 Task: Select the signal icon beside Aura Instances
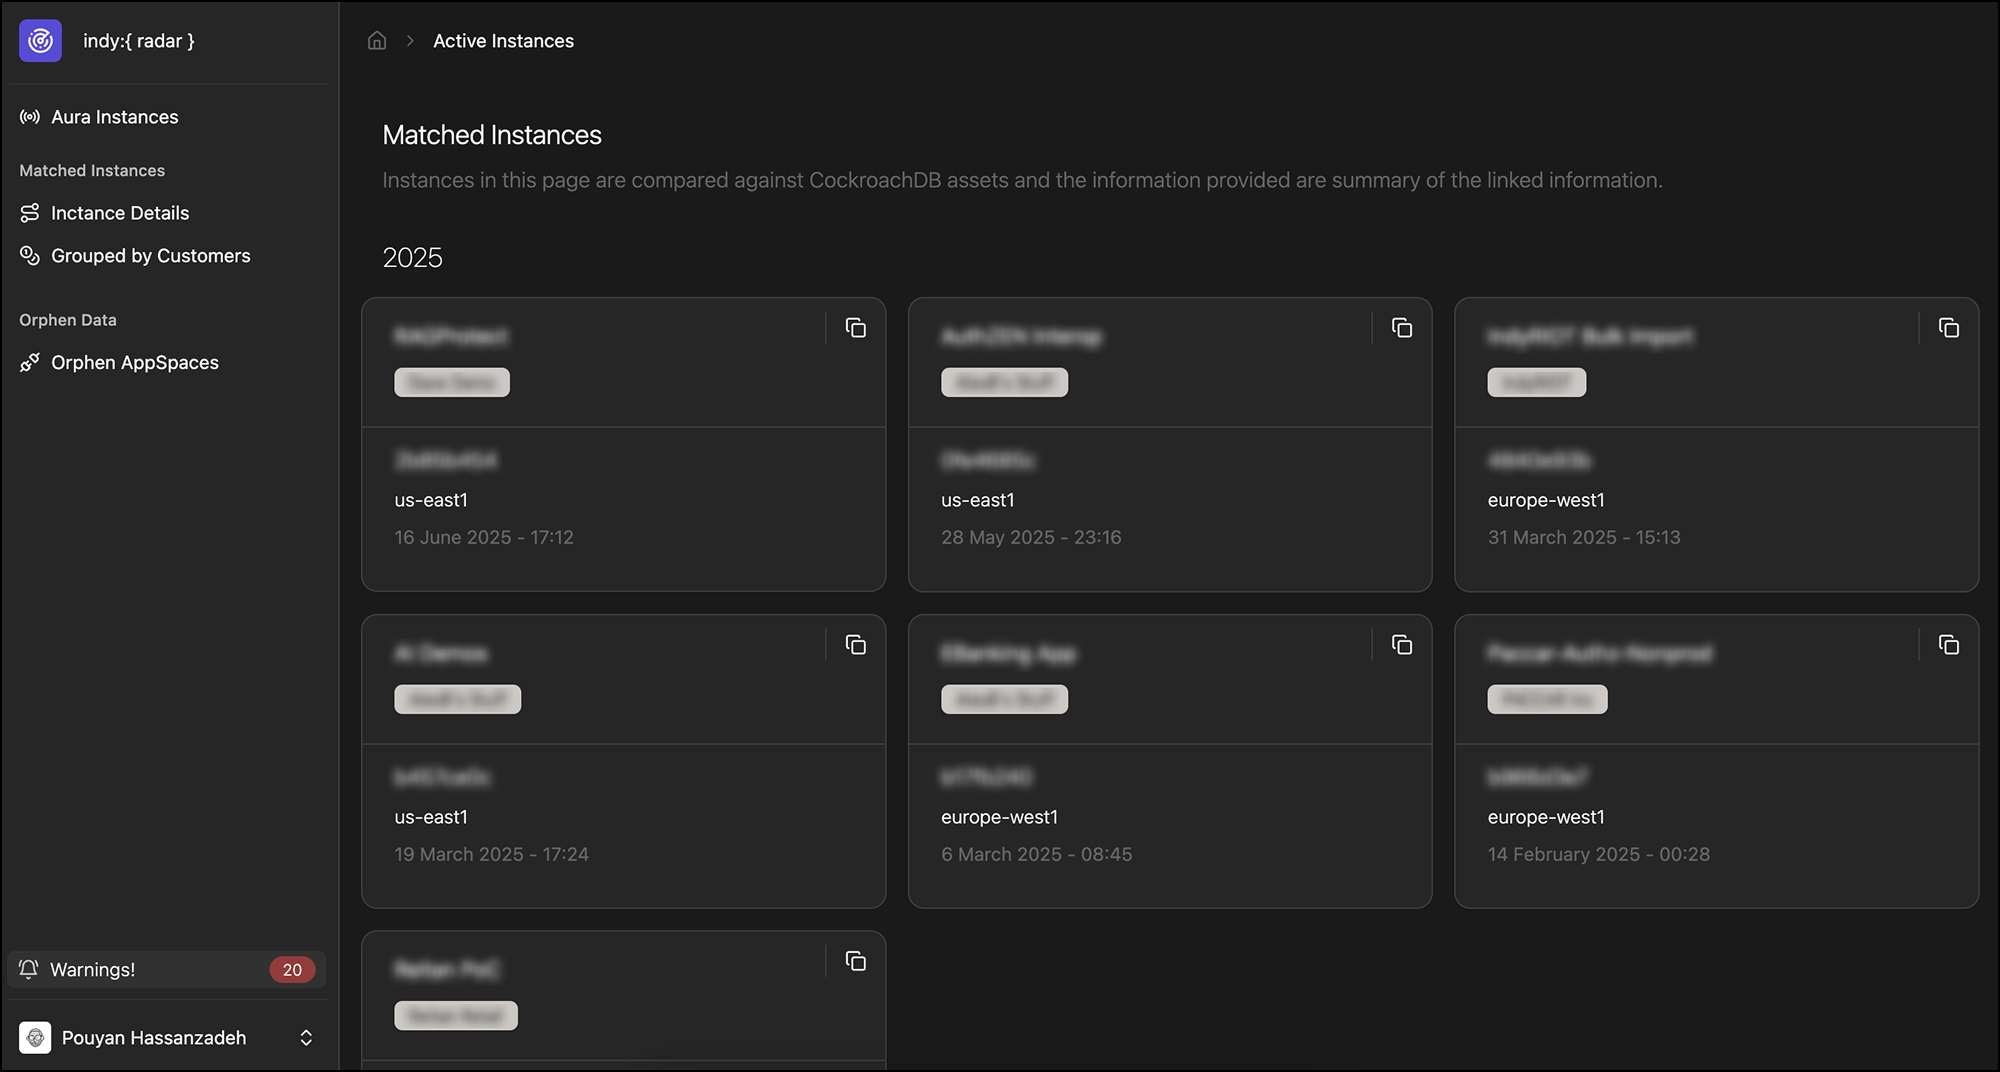tap(29, 117)
